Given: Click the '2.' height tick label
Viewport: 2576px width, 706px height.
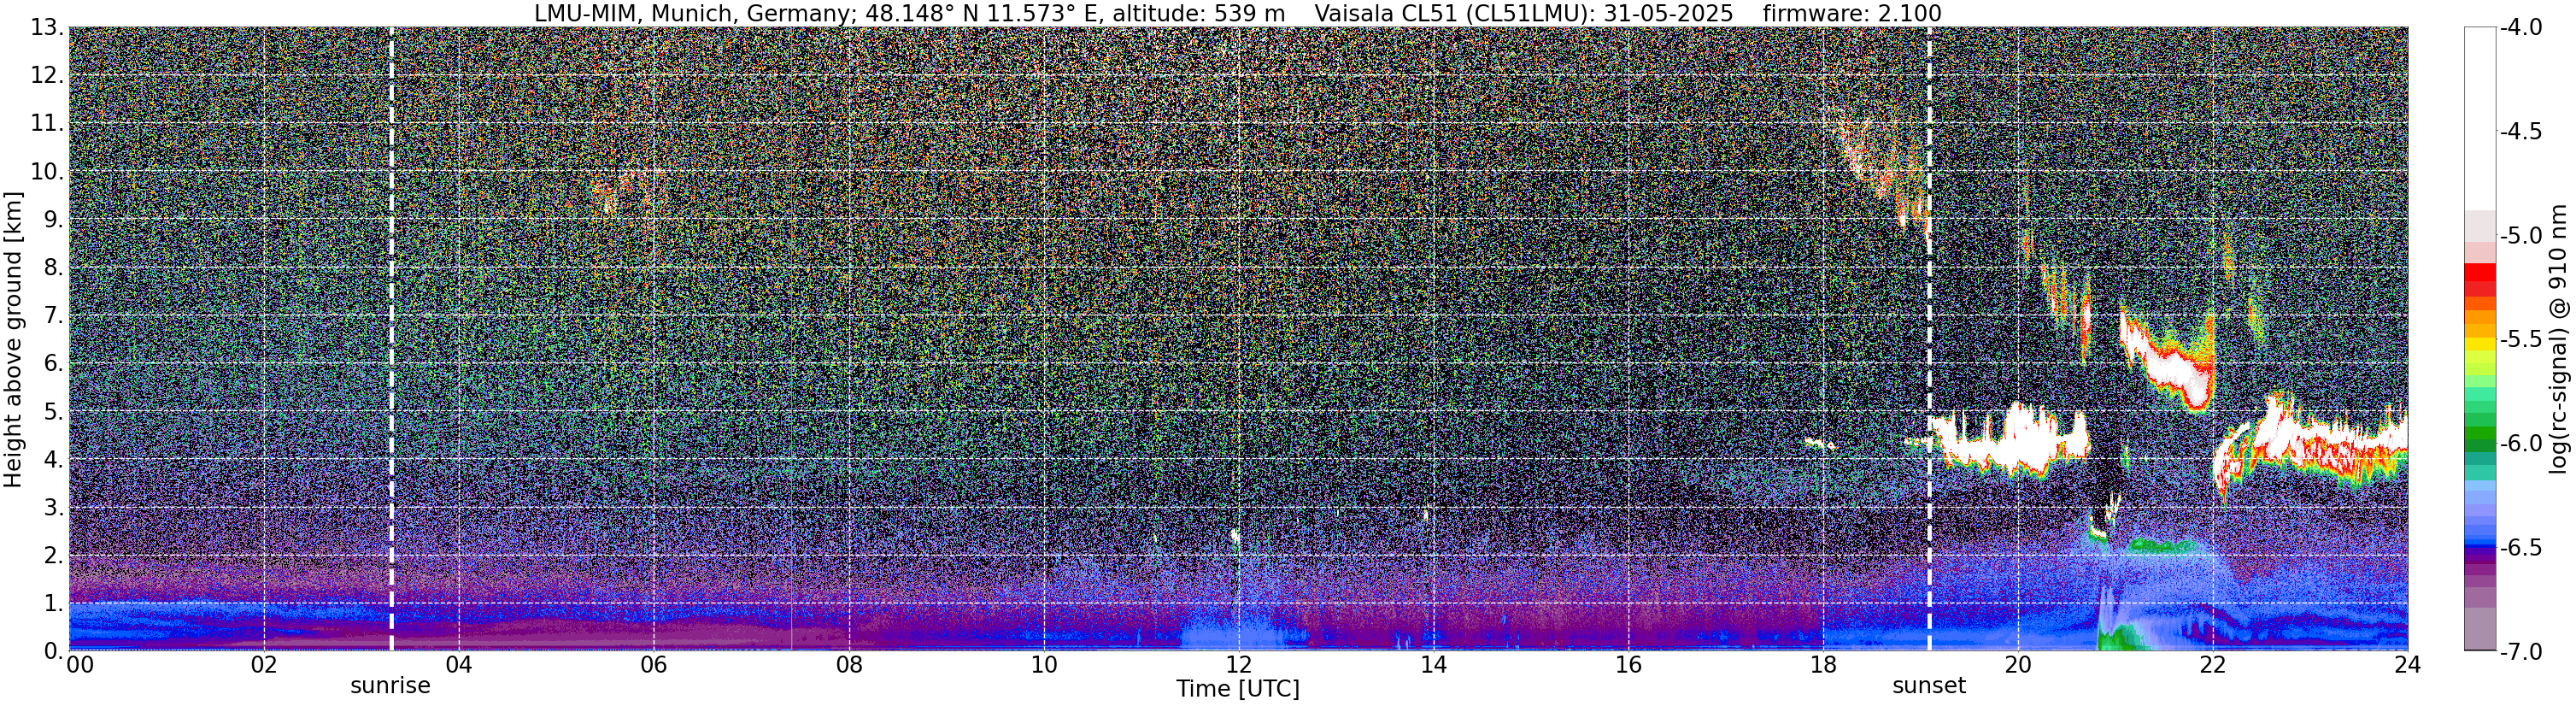Looking at the screenshot, I should click(x=53, y=555).
